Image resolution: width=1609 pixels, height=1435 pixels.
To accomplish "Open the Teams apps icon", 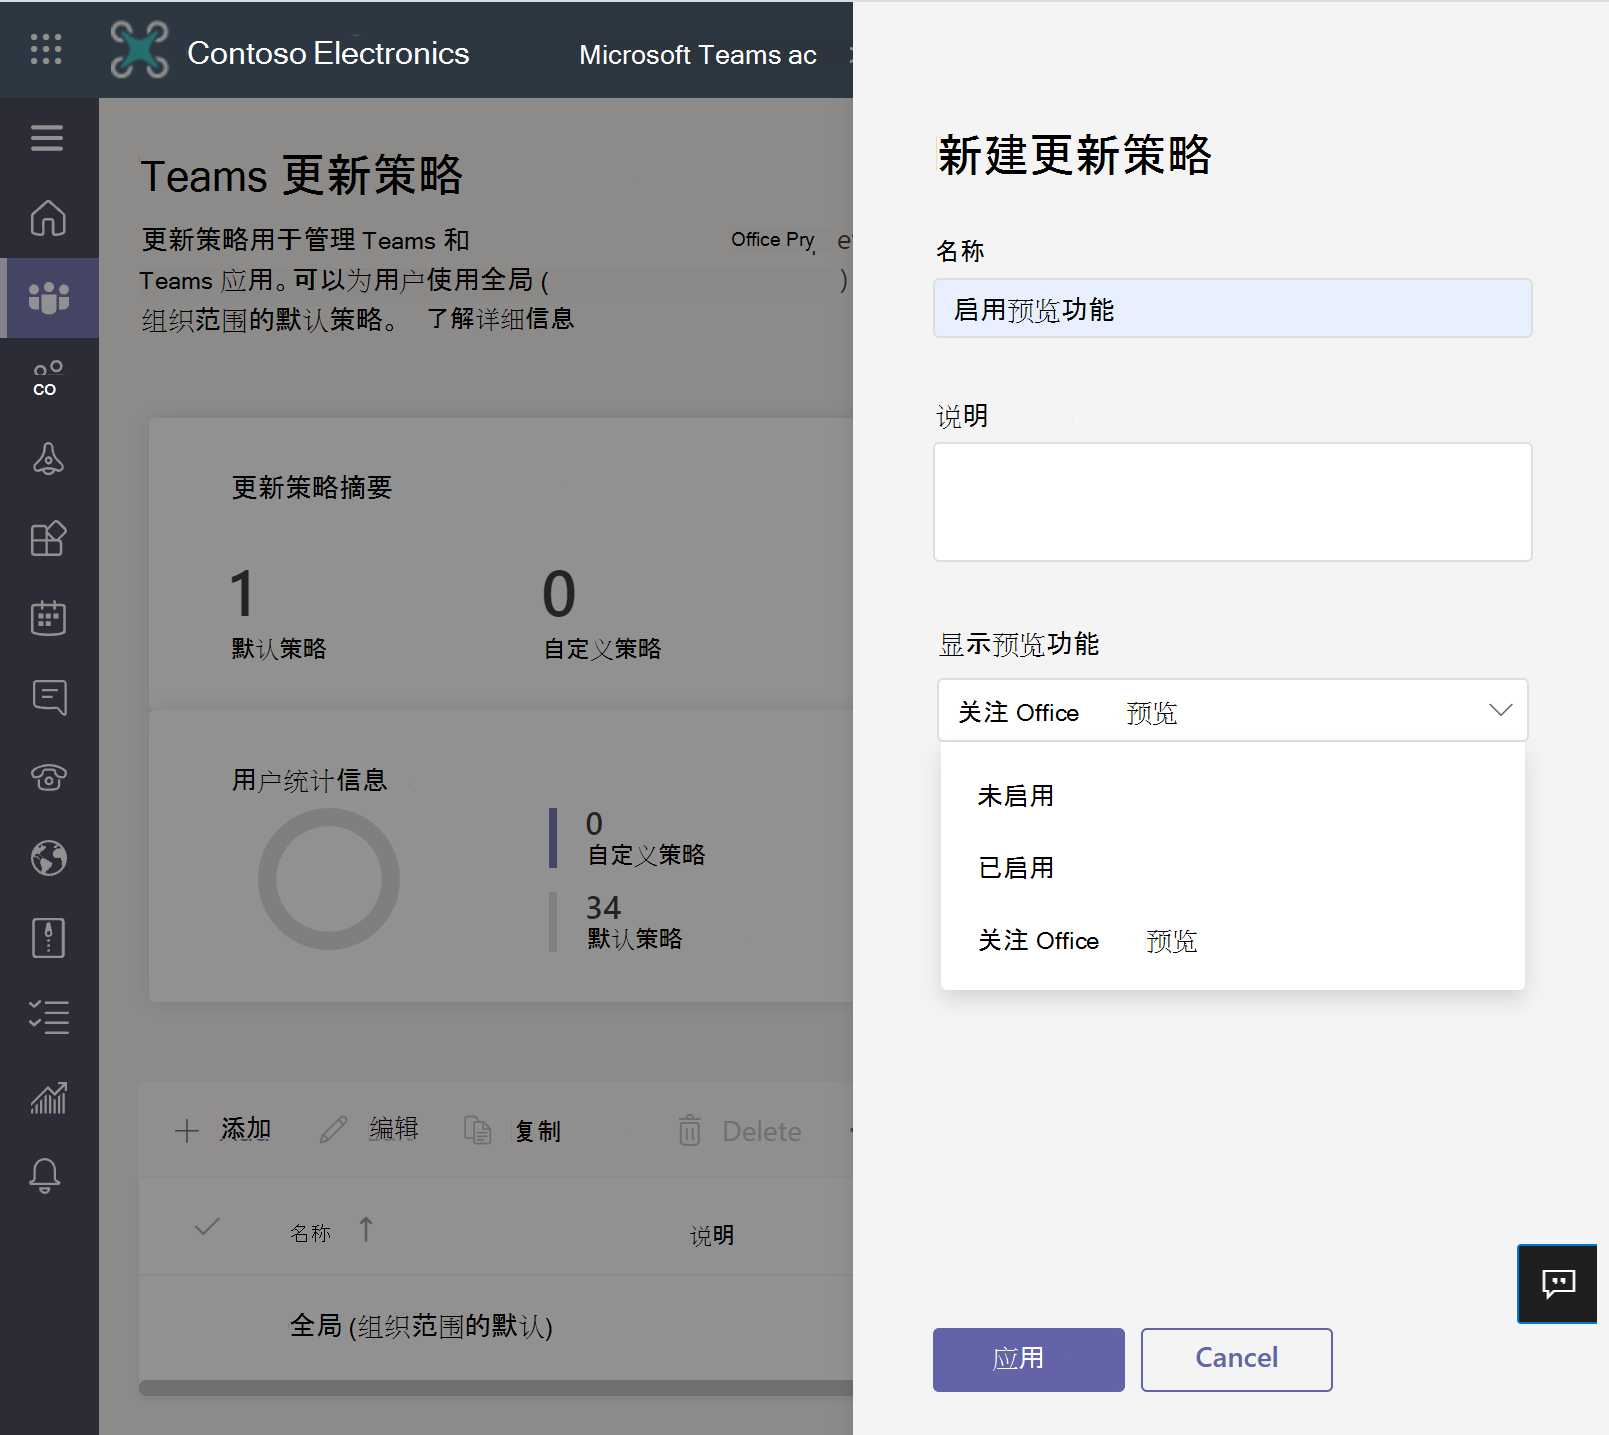I will point(48,538).
